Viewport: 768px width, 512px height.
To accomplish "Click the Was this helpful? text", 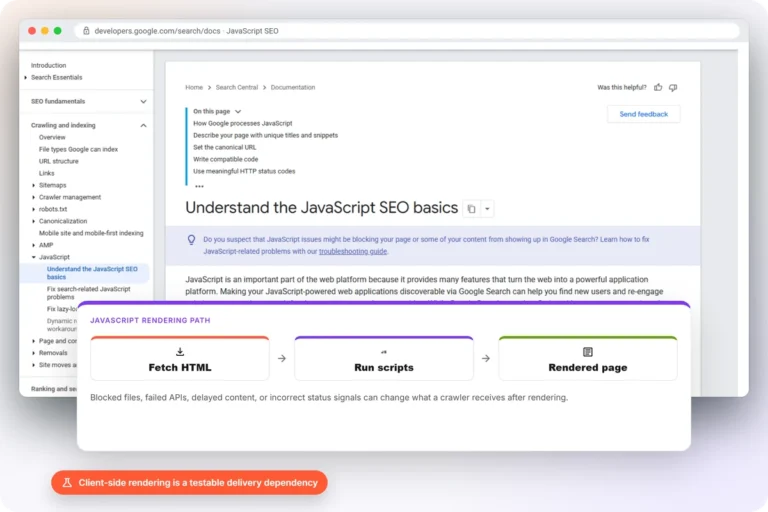I will click(x=622, y=87).
